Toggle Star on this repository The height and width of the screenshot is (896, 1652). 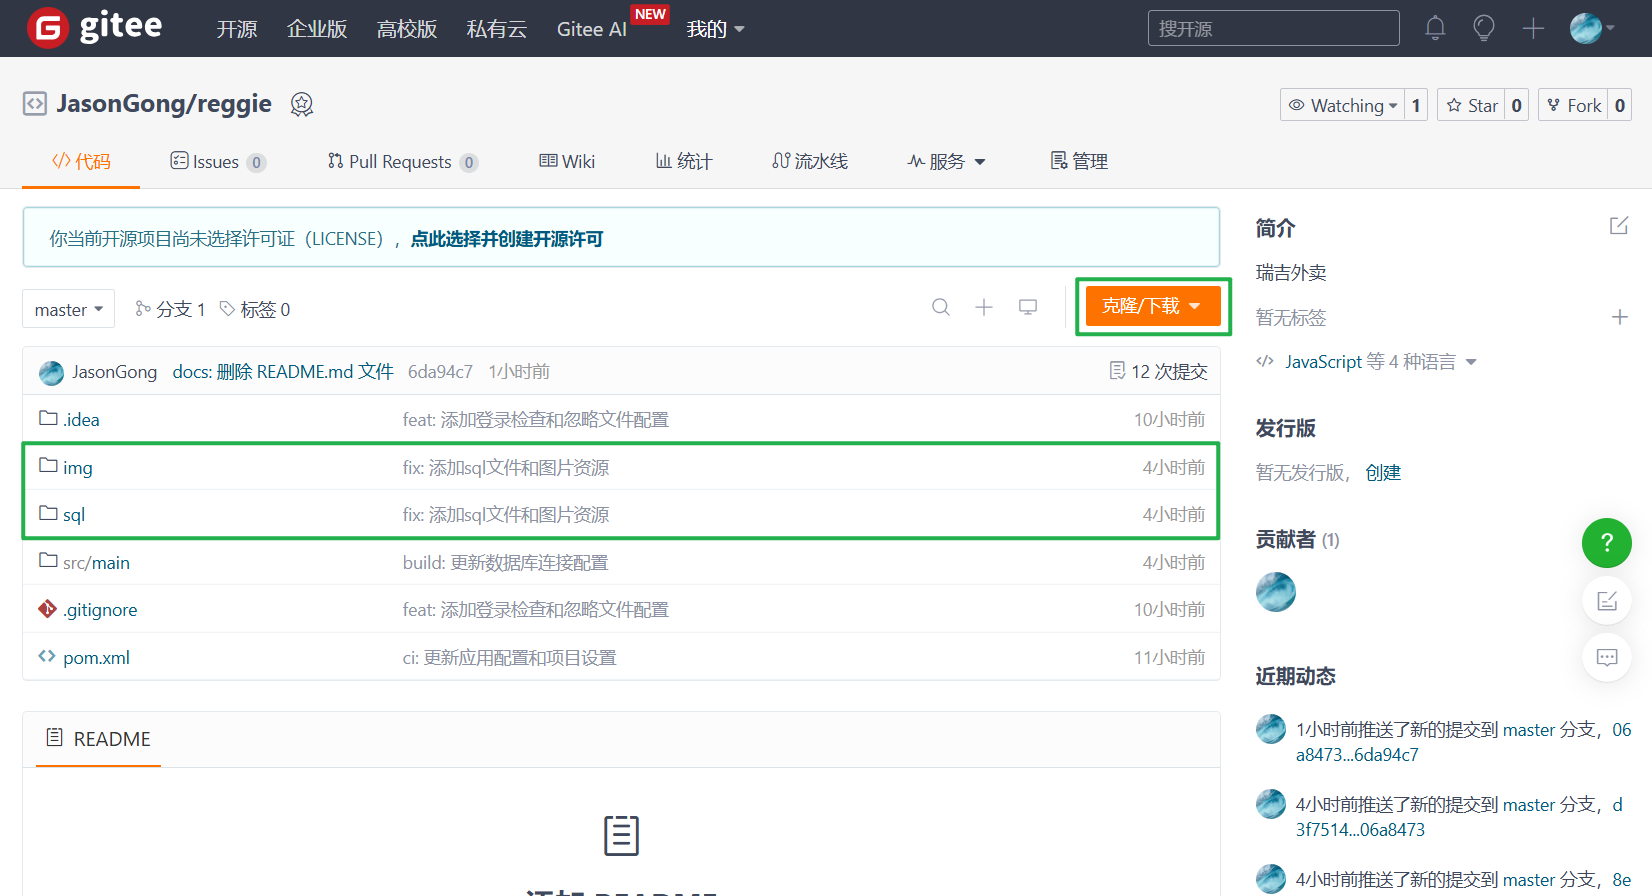point(1472,105)
